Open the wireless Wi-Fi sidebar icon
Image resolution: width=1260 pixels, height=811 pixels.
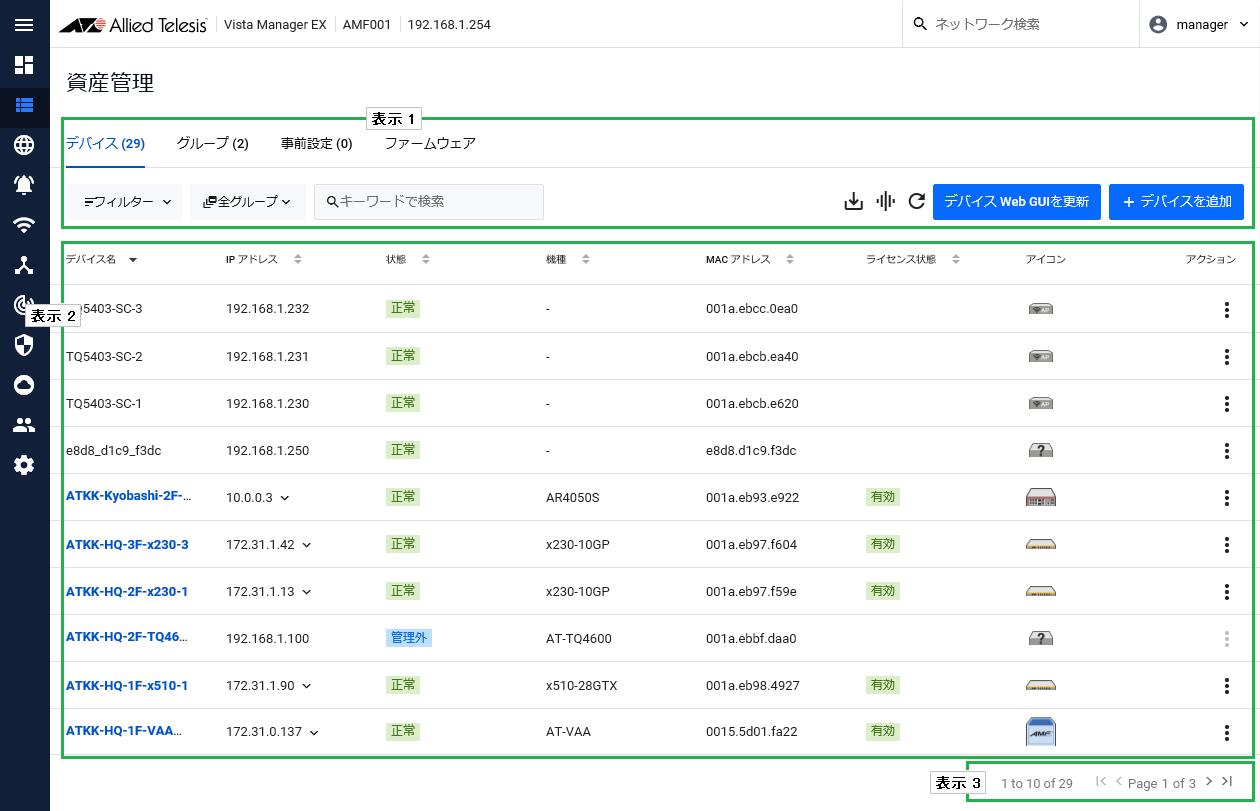[x=24, y=225]
